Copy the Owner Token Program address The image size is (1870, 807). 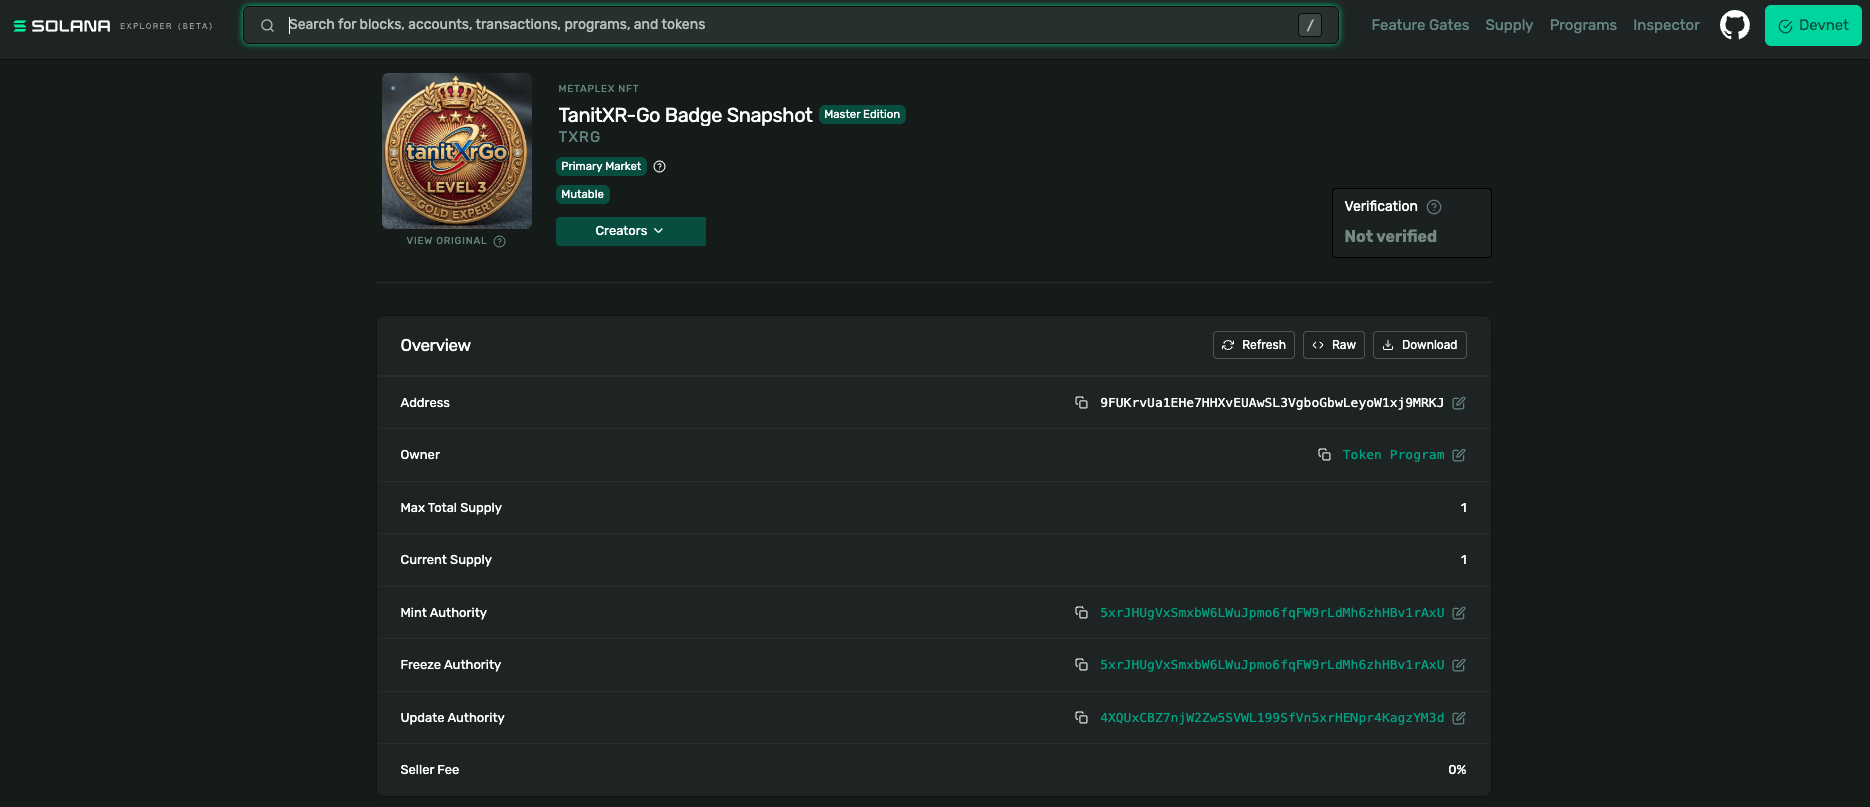(1324, 455)
